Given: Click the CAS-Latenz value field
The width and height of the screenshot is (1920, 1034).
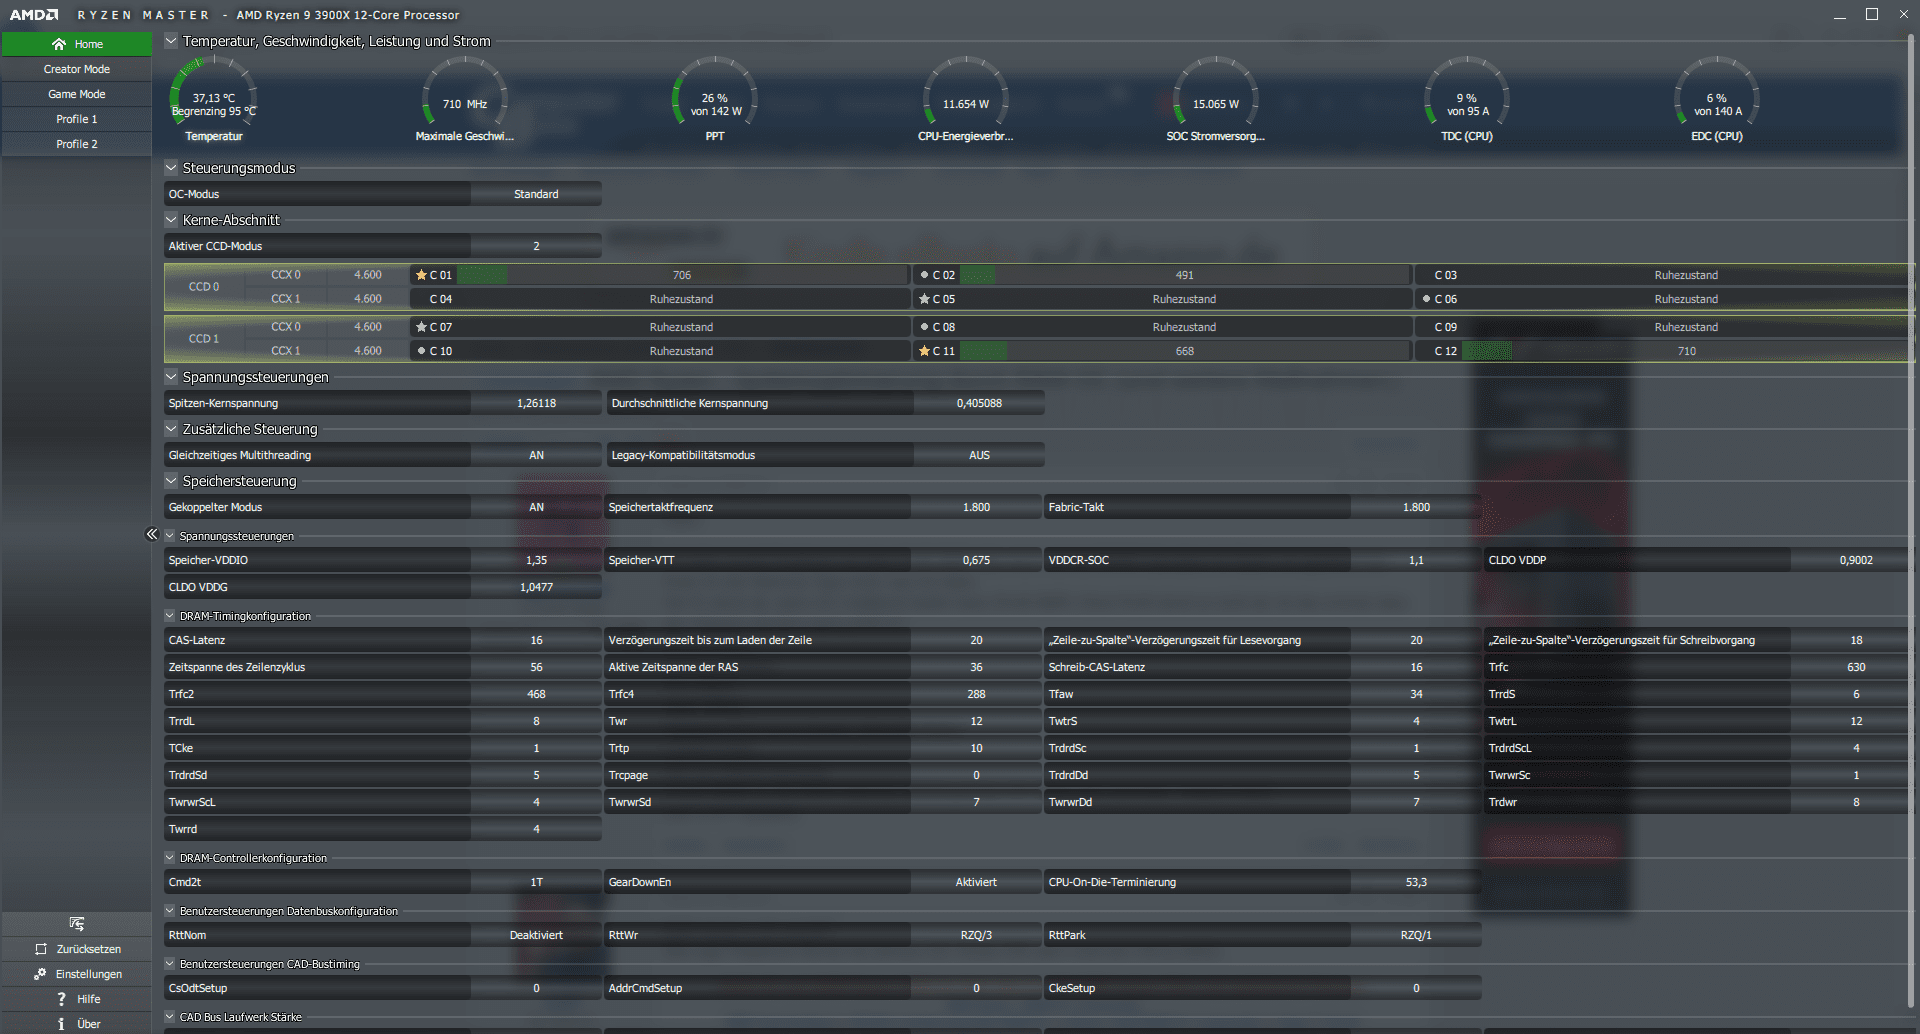Looking at the screenshot, I should coord(536,640).
